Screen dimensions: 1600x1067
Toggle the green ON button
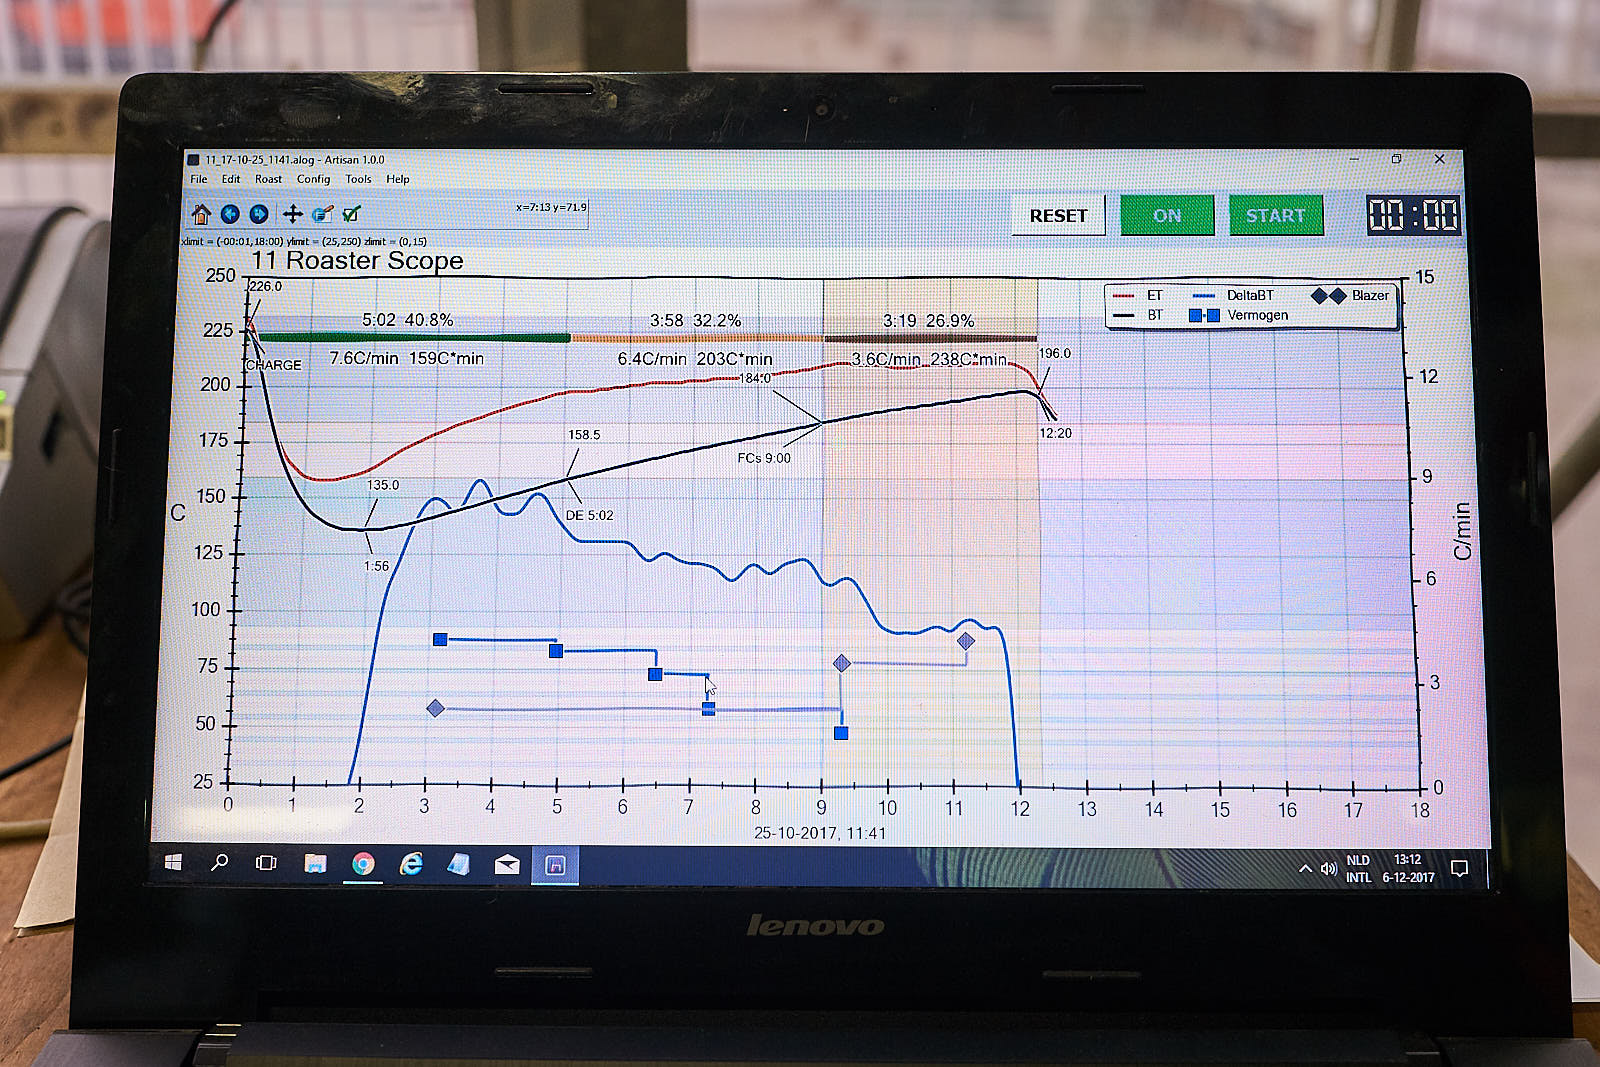click(x=1166, y=215)
